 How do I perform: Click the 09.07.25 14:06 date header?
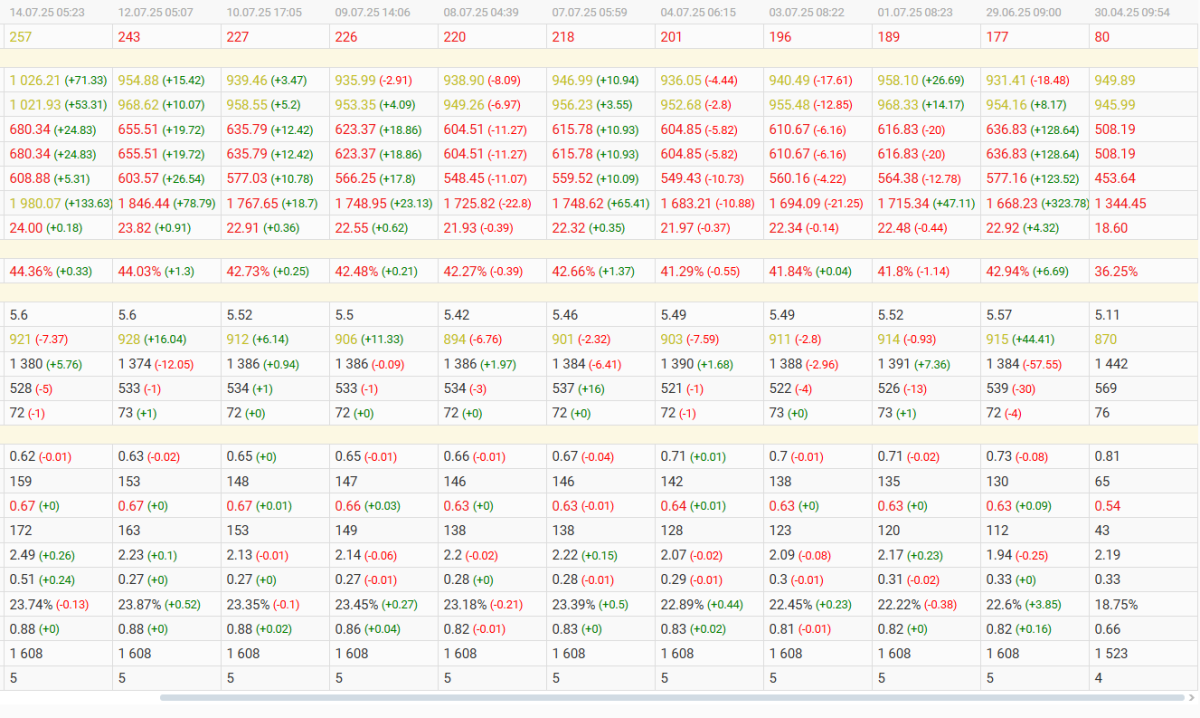tap(373, 13)
